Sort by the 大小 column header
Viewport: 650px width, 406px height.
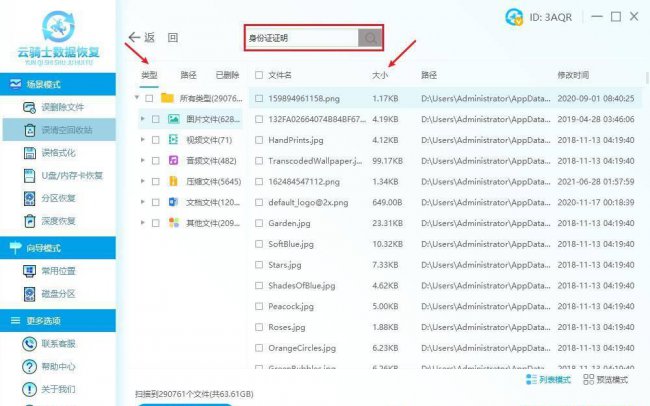(380, 75)
